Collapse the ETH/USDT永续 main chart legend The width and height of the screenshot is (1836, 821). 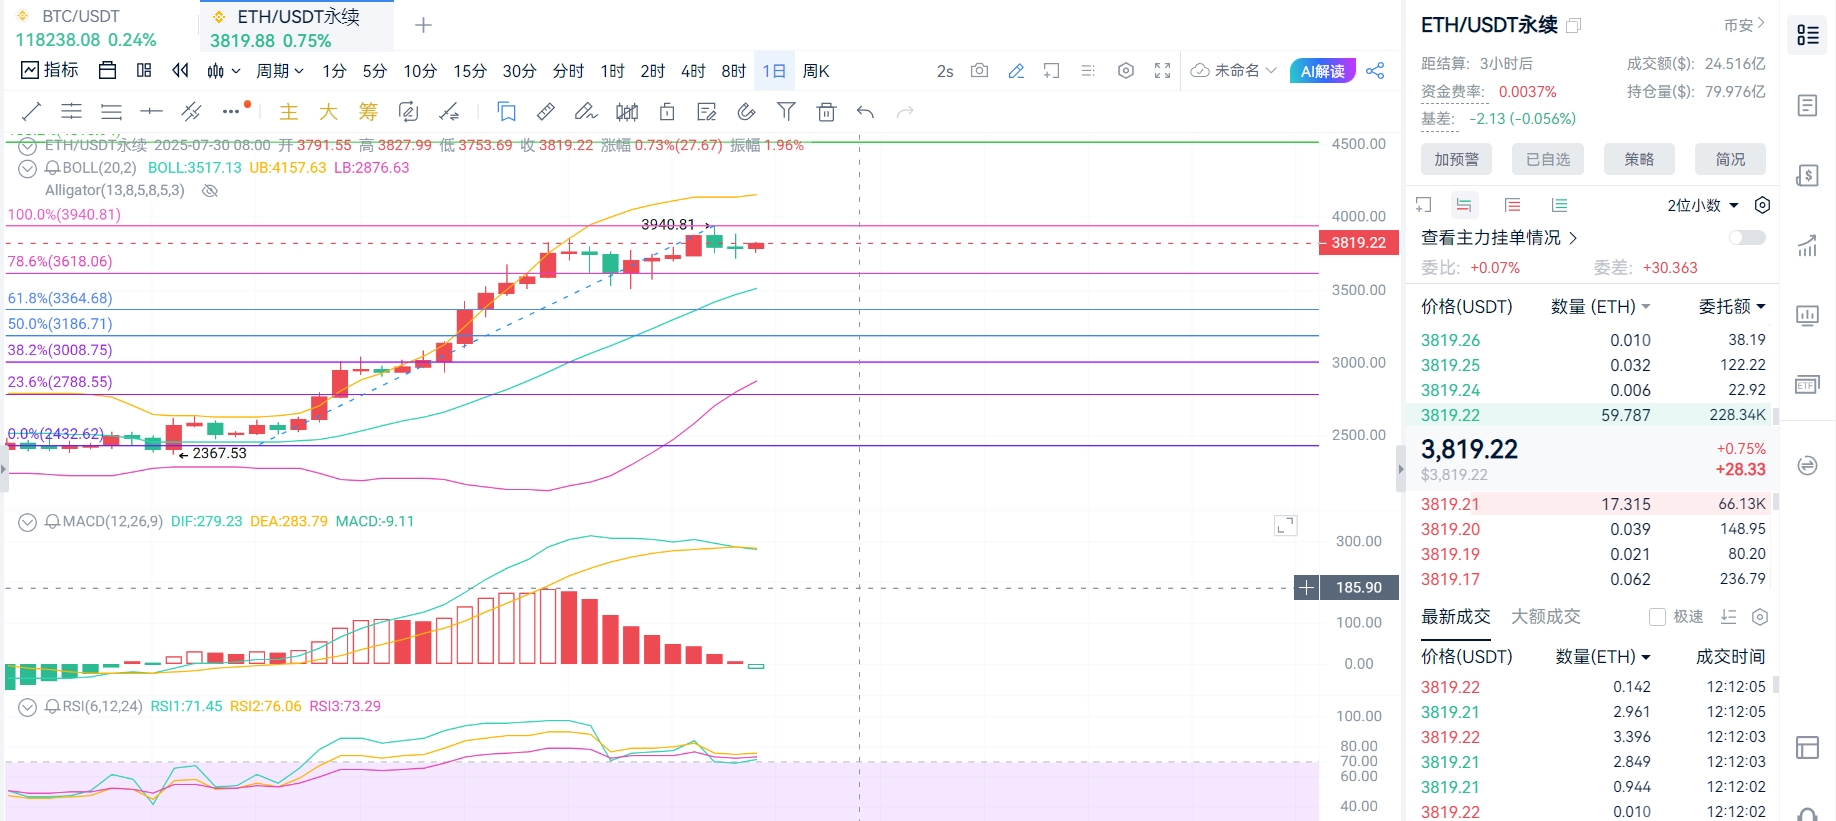pos(28,146)
